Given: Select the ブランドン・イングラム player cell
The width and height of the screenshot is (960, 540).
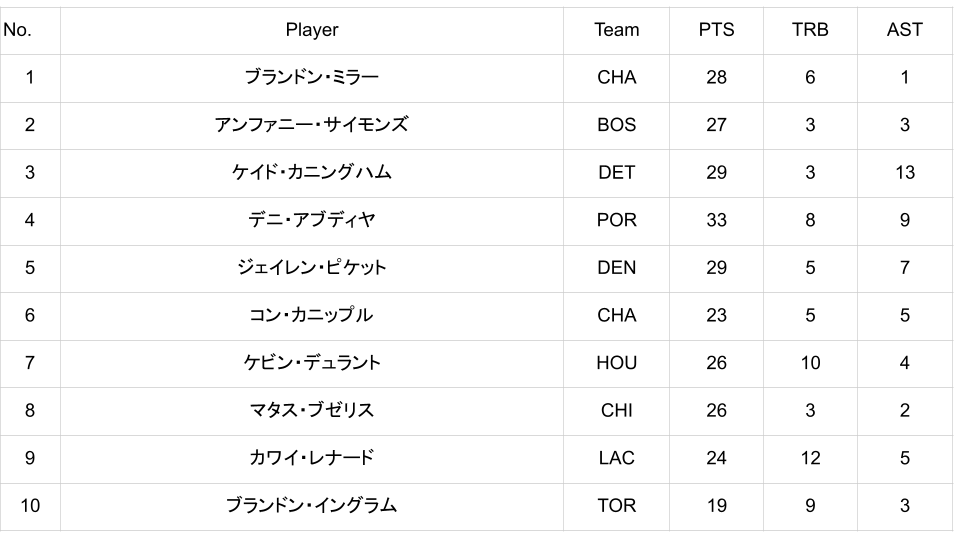Looking at the screenshot, I should click(x=312, y=506).
